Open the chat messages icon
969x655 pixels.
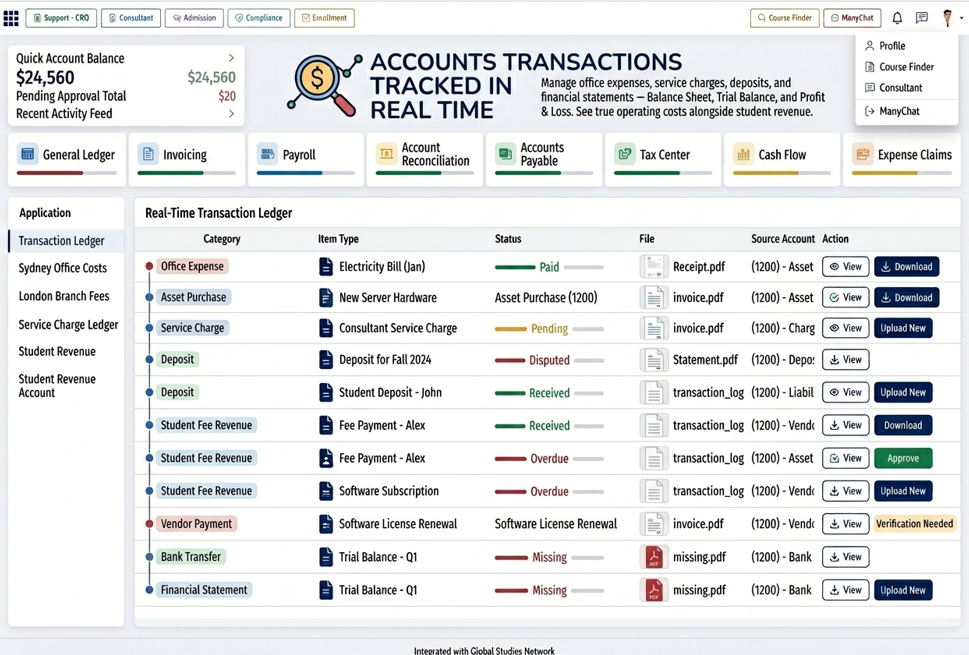tap(921, 18)
